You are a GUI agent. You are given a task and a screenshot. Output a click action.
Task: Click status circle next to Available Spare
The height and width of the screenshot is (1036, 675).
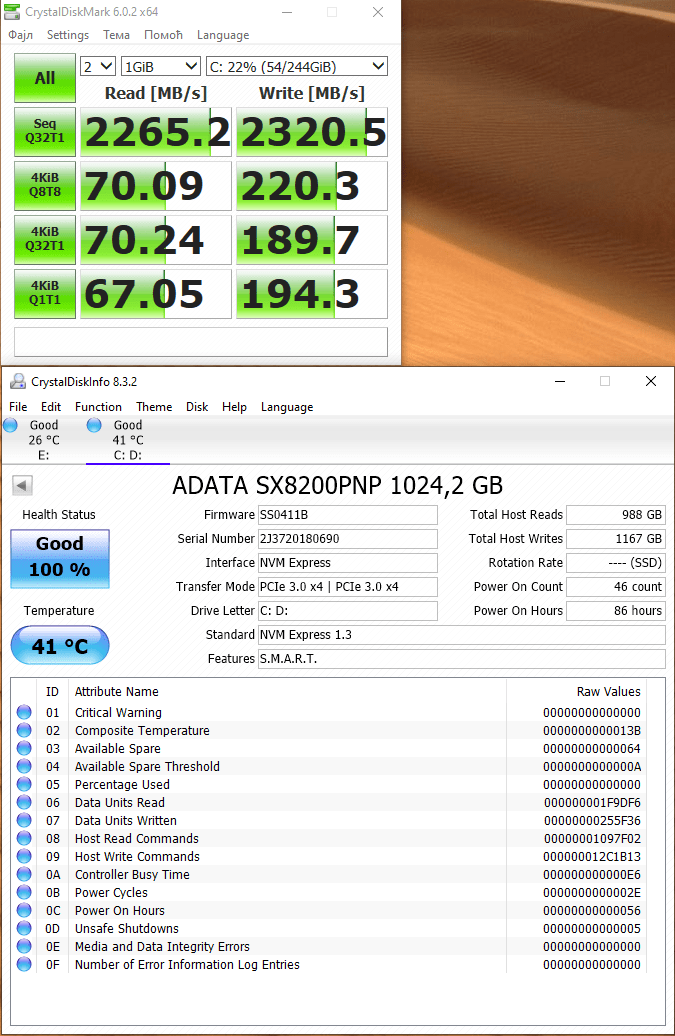tap(24, 748)
